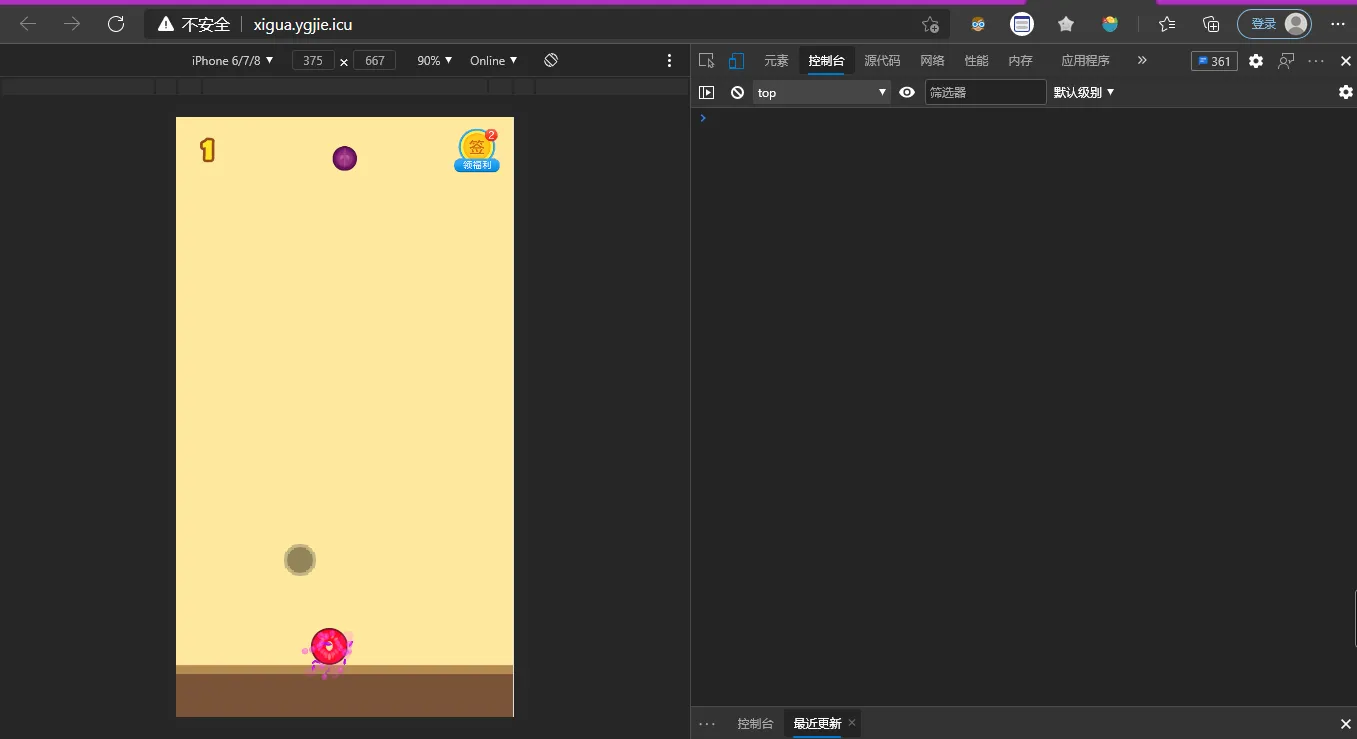Open the Collections icon
The height and width of the screenshot is (739, 1357).
[x=1211, y=24]
